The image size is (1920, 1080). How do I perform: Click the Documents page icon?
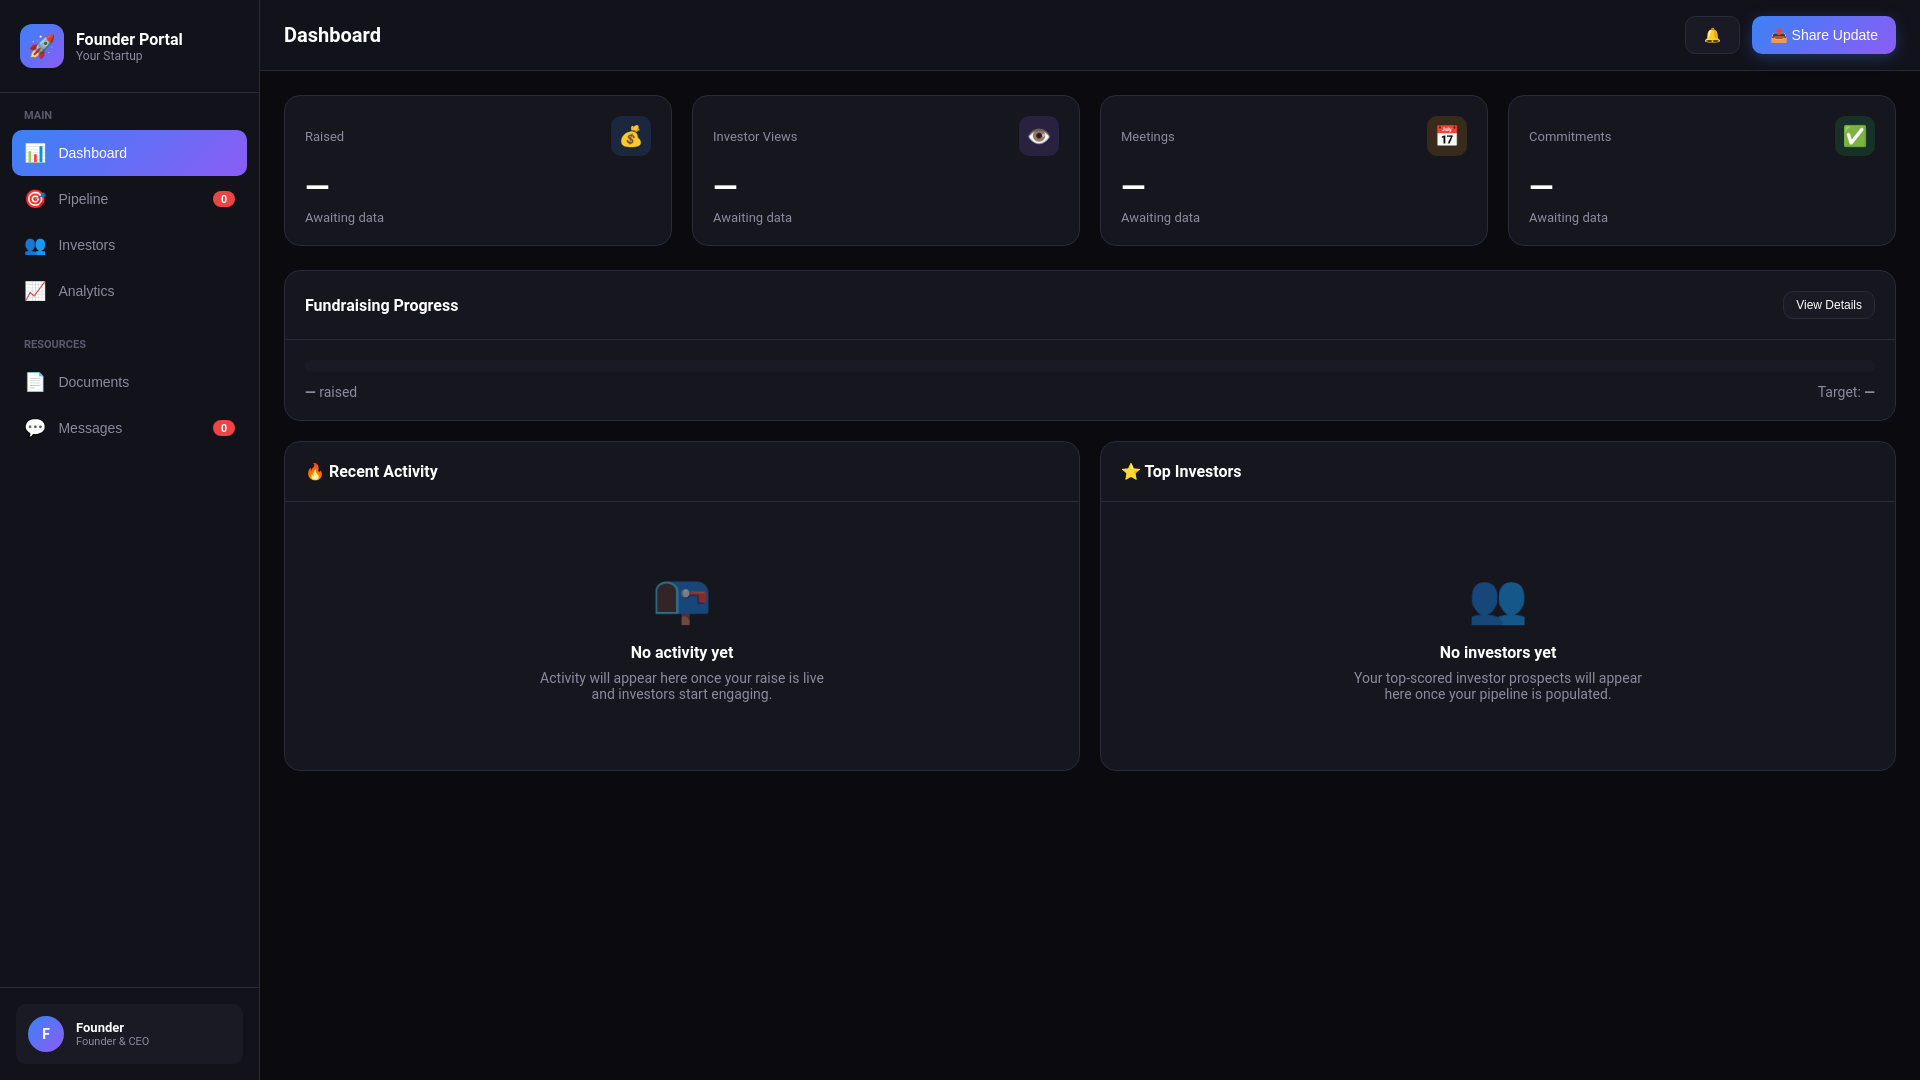click(x=35, y=382)
